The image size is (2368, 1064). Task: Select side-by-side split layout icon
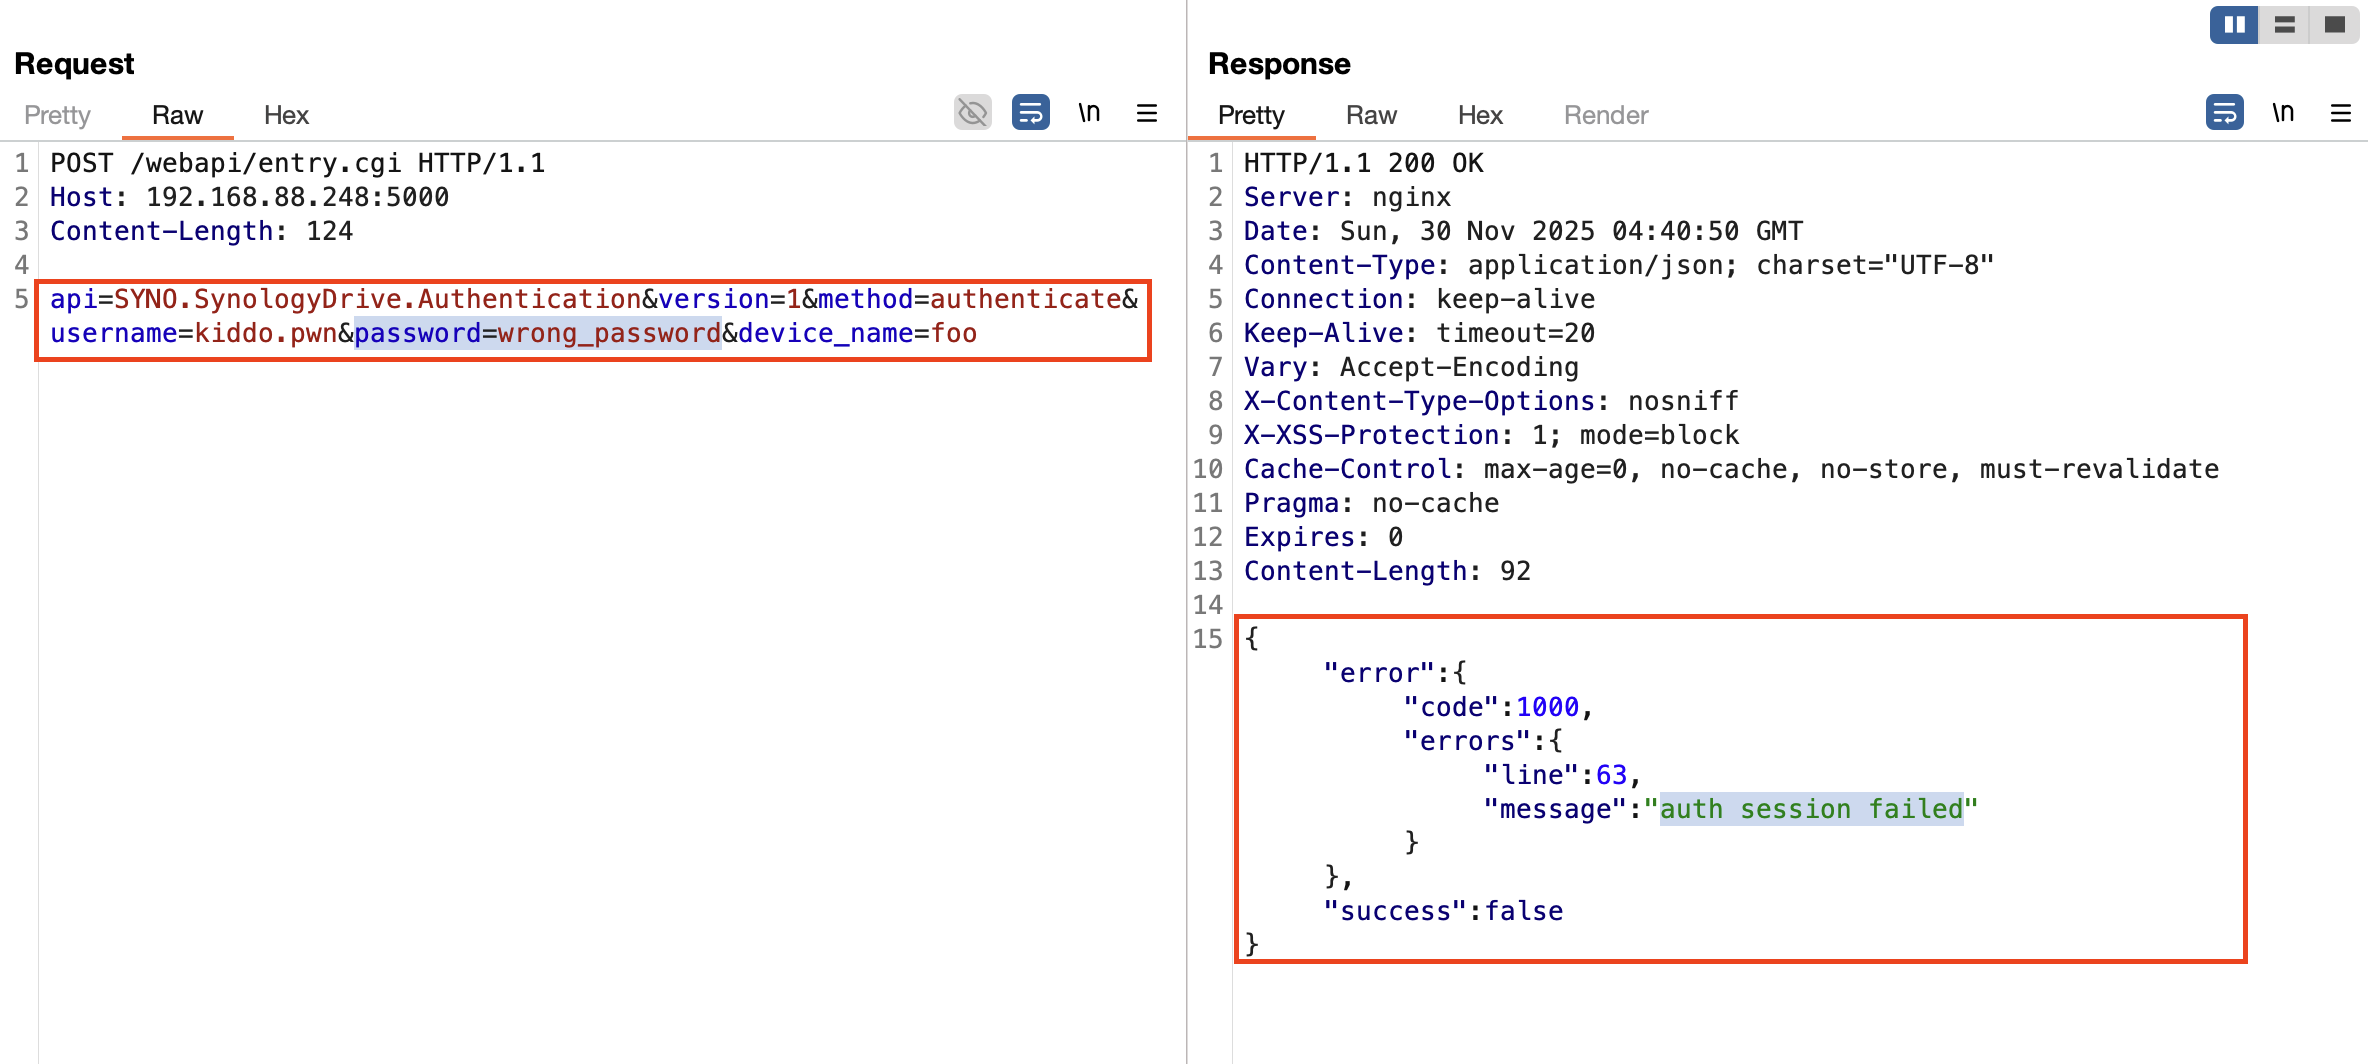(x=2234, y=25)
